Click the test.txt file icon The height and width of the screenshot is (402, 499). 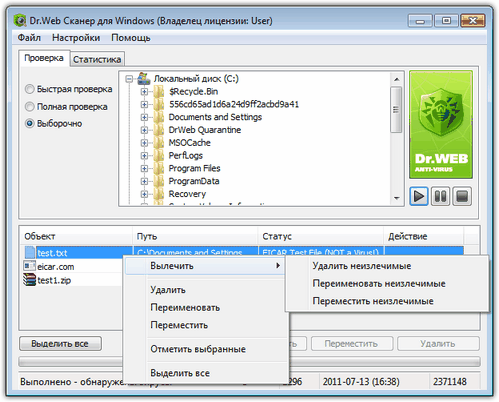[x=30, y=252]
